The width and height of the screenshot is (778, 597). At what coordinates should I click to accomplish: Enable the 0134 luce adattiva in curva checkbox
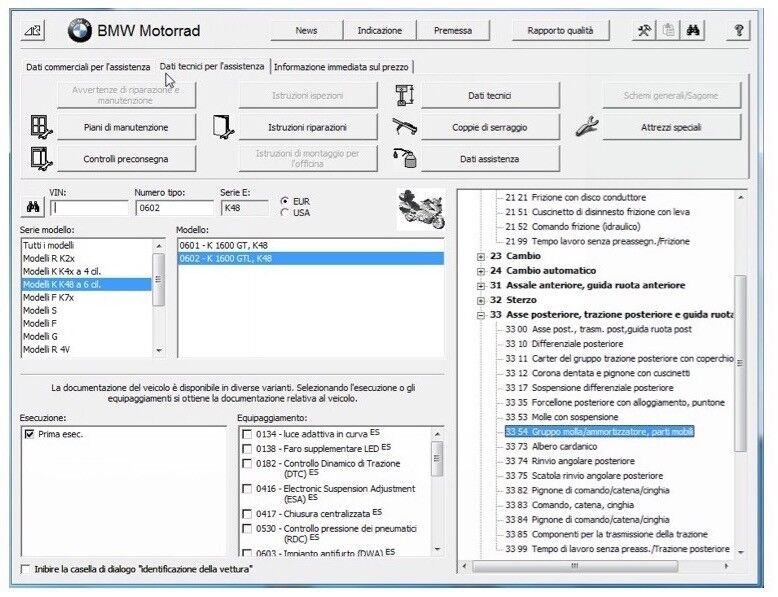[x=247, y=434]
